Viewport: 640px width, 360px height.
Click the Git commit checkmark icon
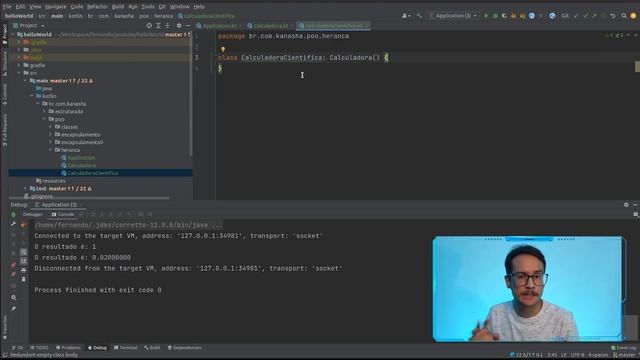coord(585,16)
